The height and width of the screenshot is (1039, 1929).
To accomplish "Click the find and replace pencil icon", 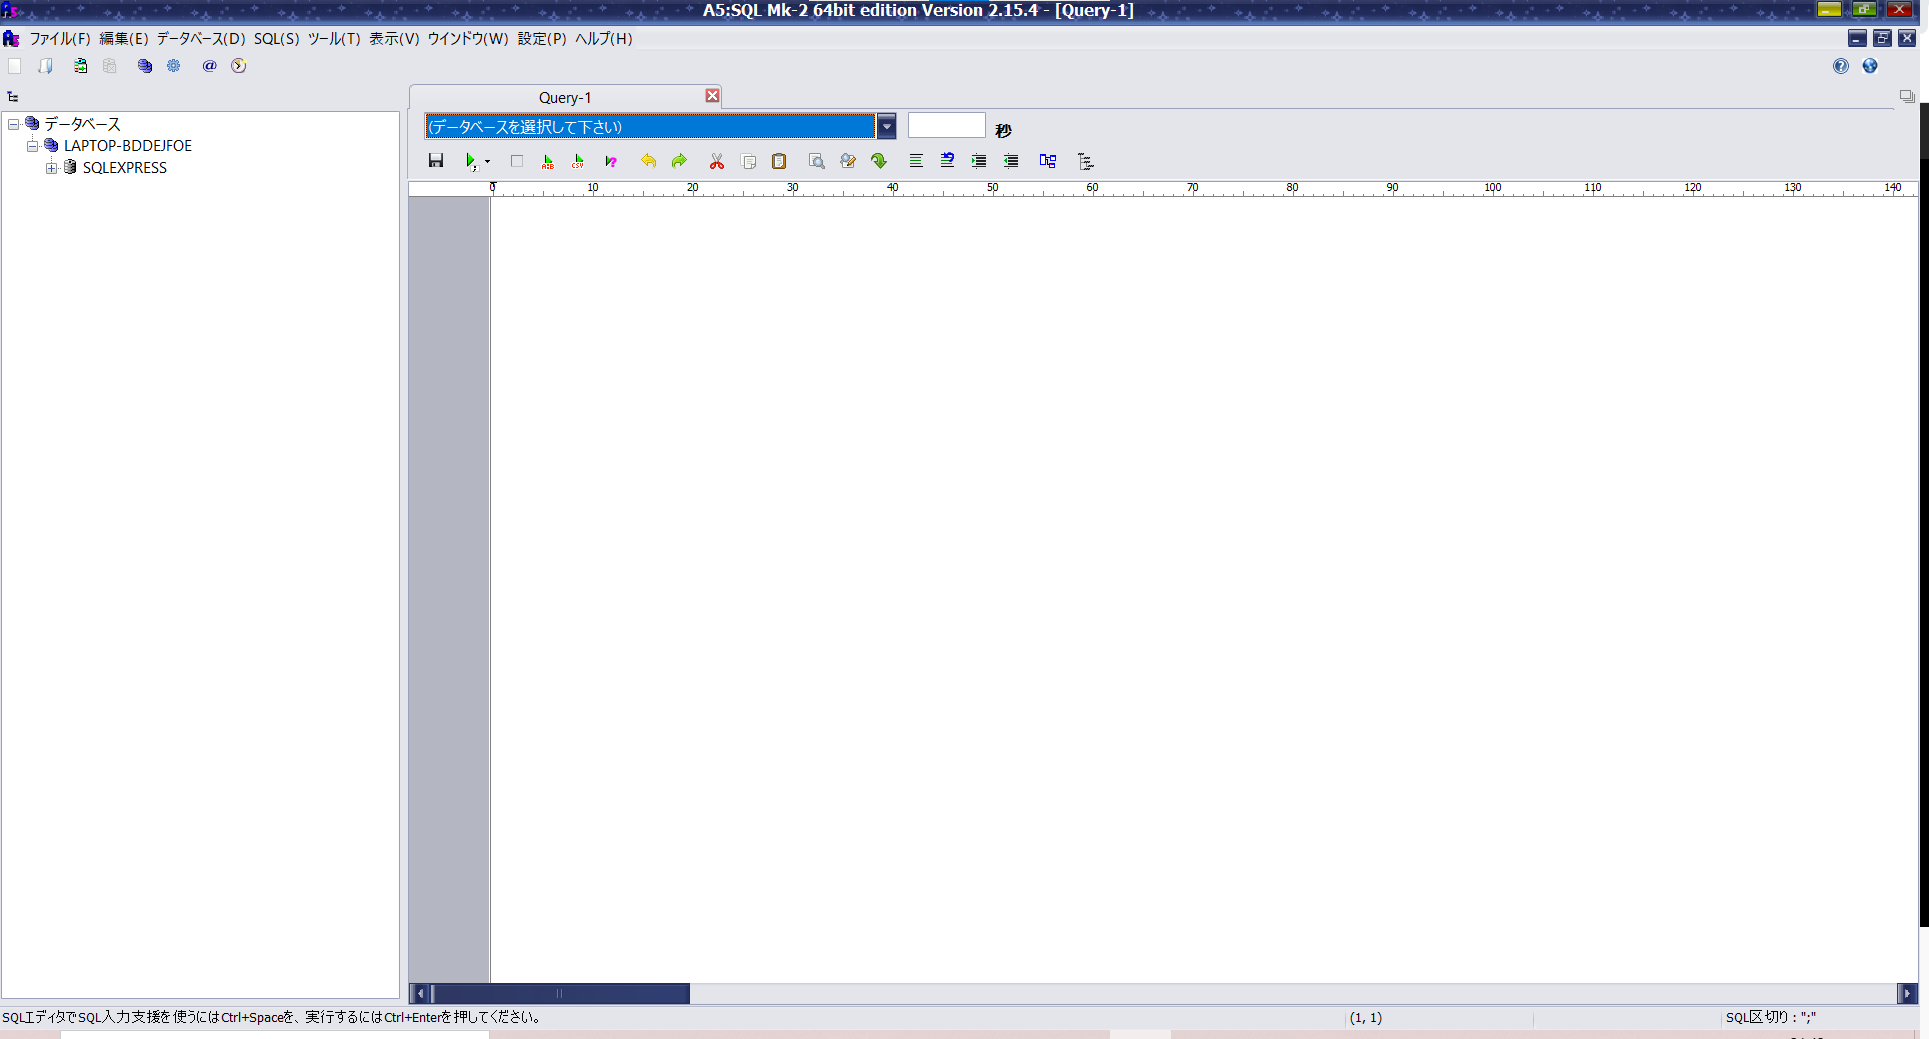I will pos(848,161).
